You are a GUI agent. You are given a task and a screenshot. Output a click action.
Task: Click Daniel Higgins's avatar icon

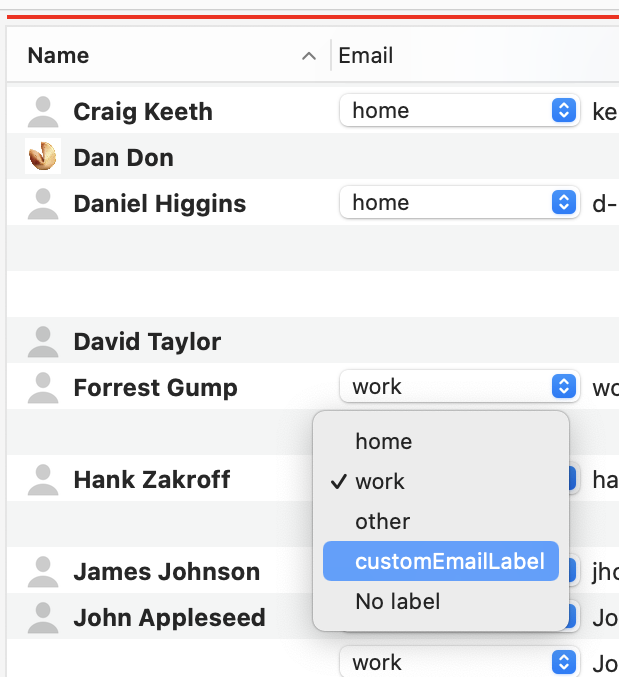pyautogui.click(x=43, y=204)
